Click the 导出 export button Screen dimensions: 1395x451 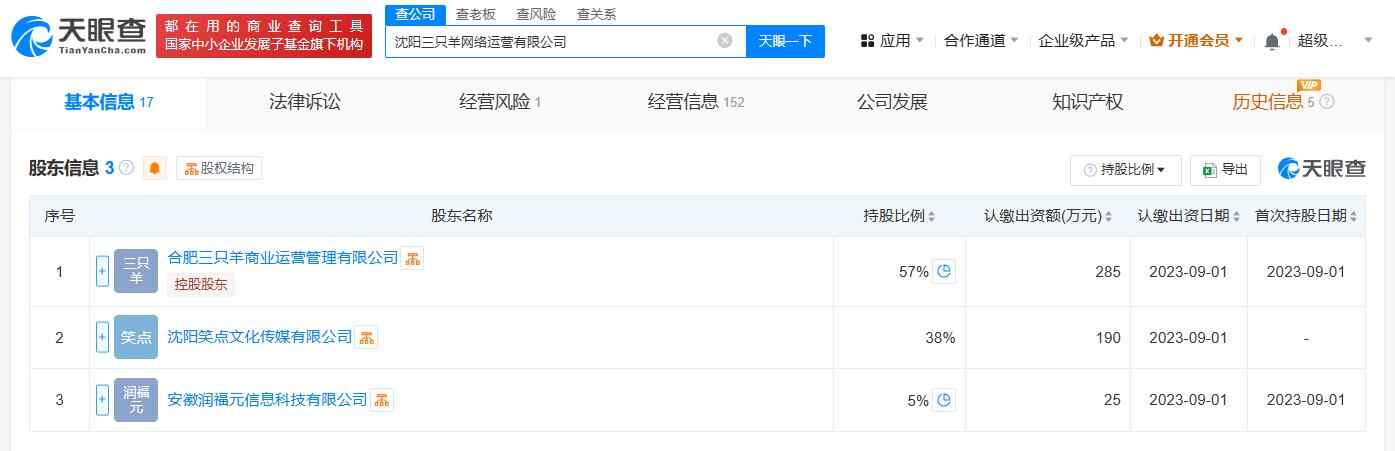coord(1225,170)
